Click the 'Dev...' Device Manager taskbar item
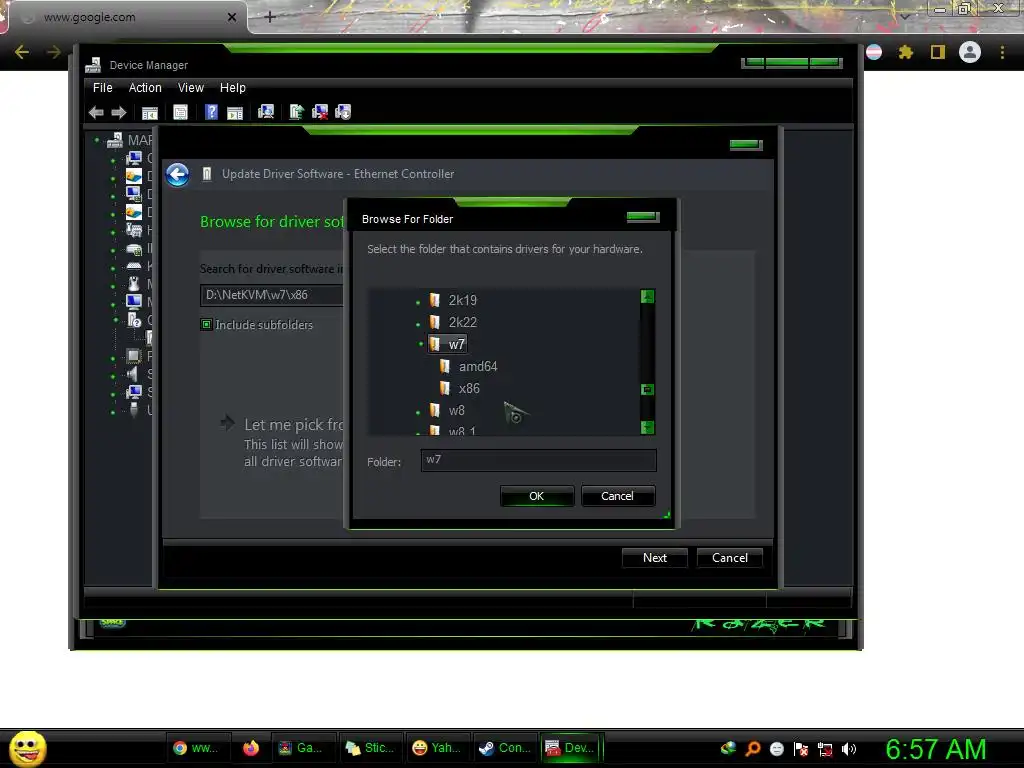Image resolution: width=1024 pixels, height=768 pixels. [x=571, y=748]
